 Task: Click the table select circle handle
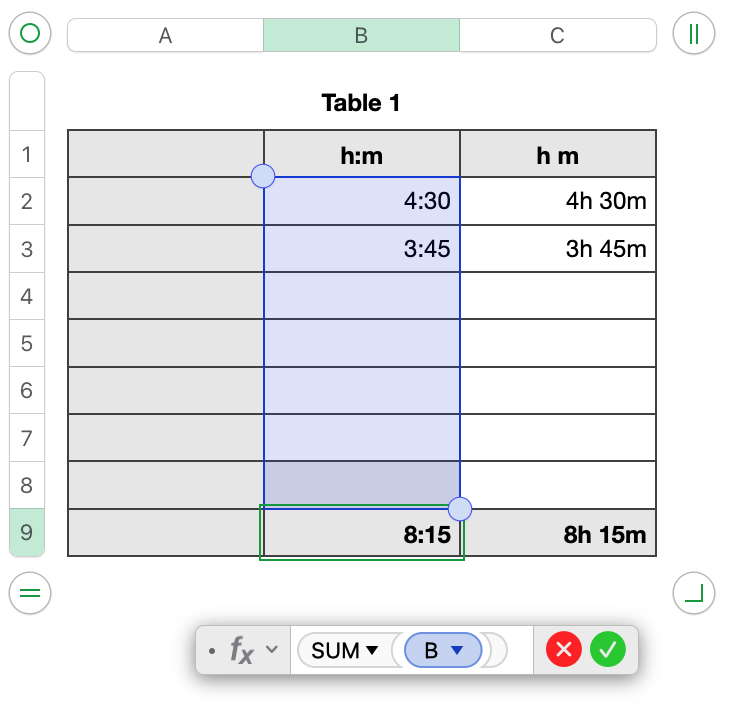30,34
